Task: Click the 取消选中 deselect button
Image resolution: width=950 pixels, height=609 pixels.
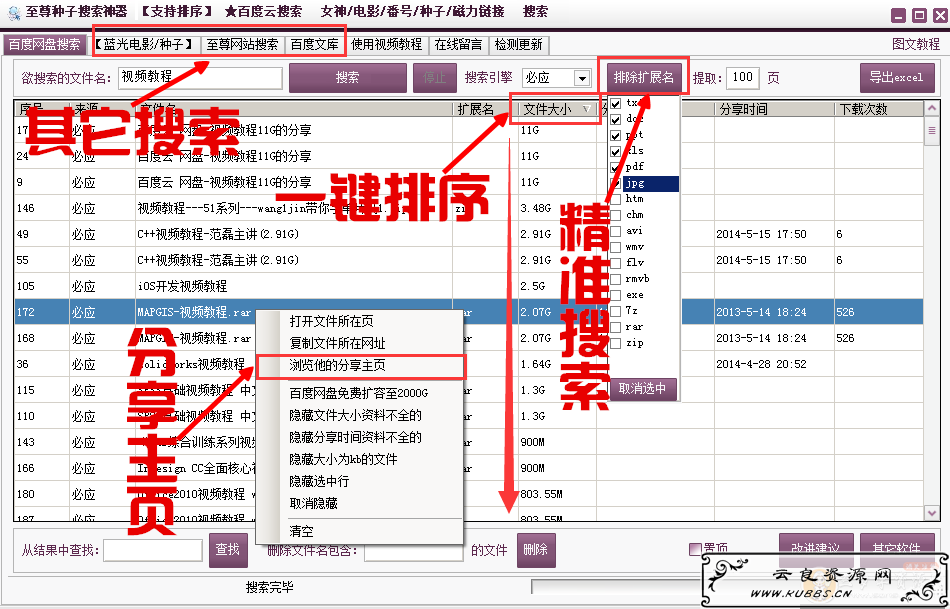Action: tap(644, 388)
